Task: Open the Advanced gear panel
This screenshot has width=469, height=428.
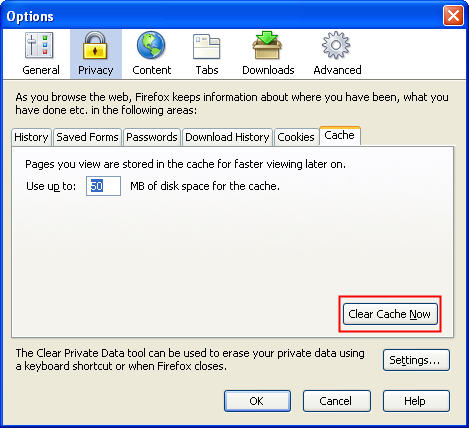Action: (x=337, y=54)
